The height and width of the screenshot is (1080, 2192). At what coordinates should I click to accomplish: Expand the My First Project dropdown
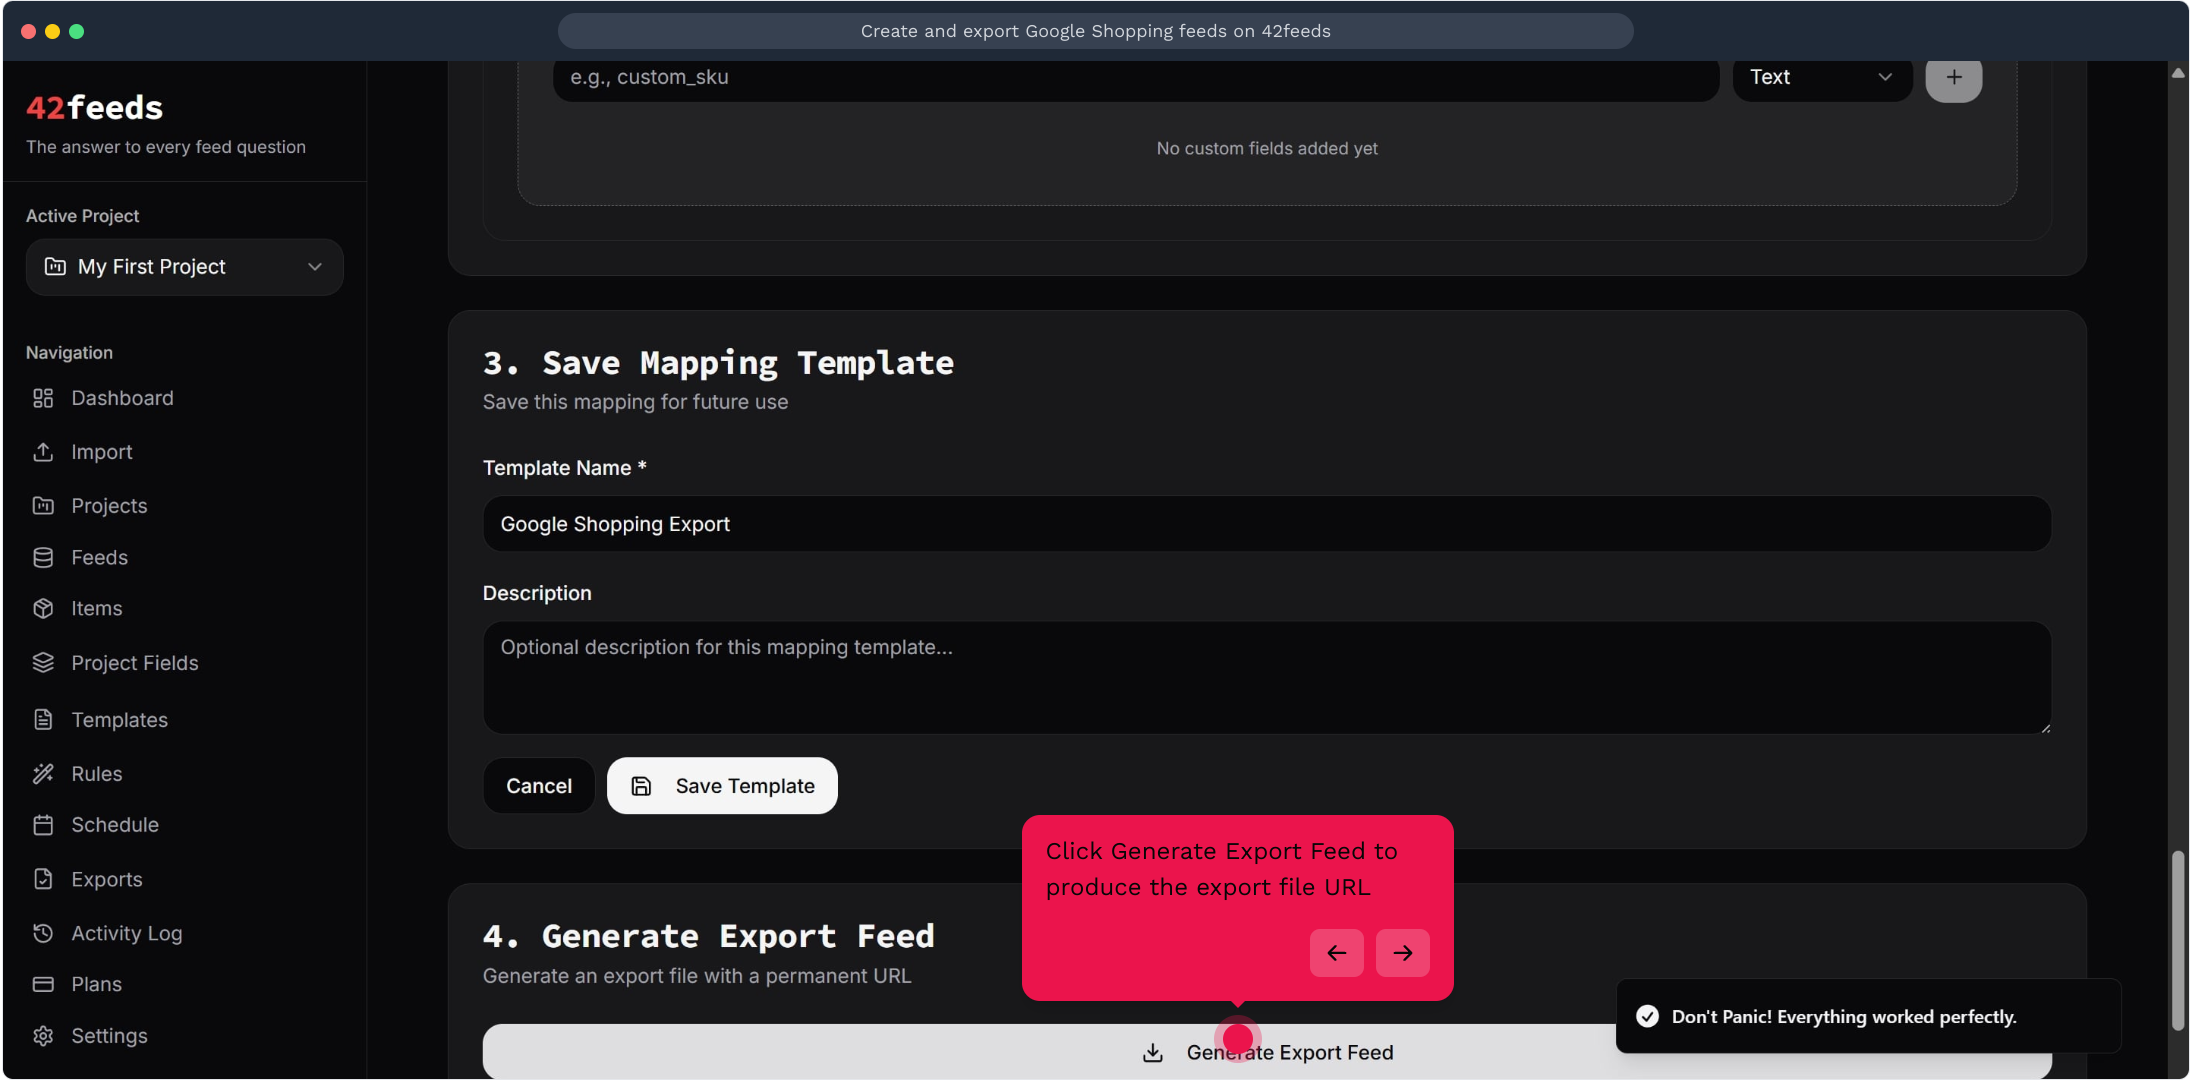coord(185,267)
